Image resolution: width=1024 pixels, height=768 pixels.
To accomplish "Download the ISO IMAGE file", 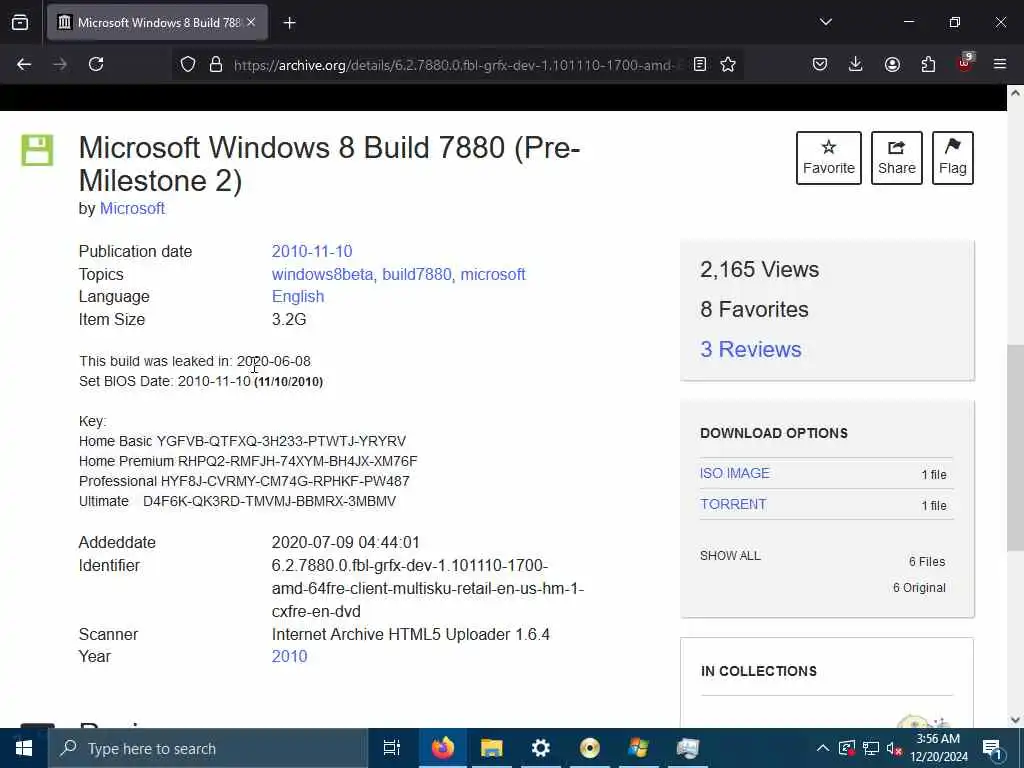I will [735, 473].
